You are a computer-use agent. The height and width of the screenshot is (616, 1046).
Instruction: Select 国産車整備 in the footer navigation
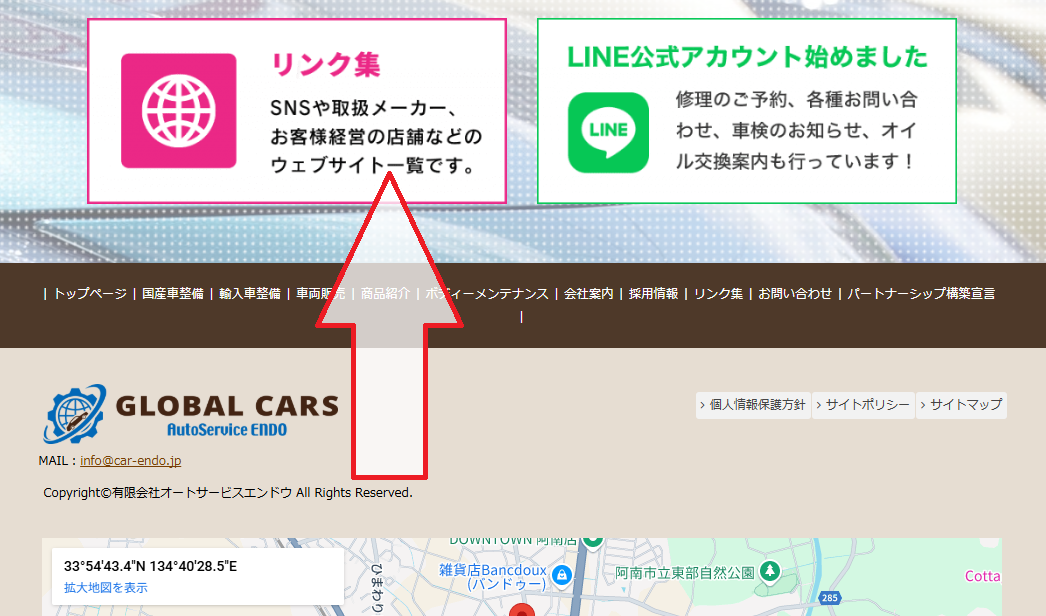click(172, 294)
